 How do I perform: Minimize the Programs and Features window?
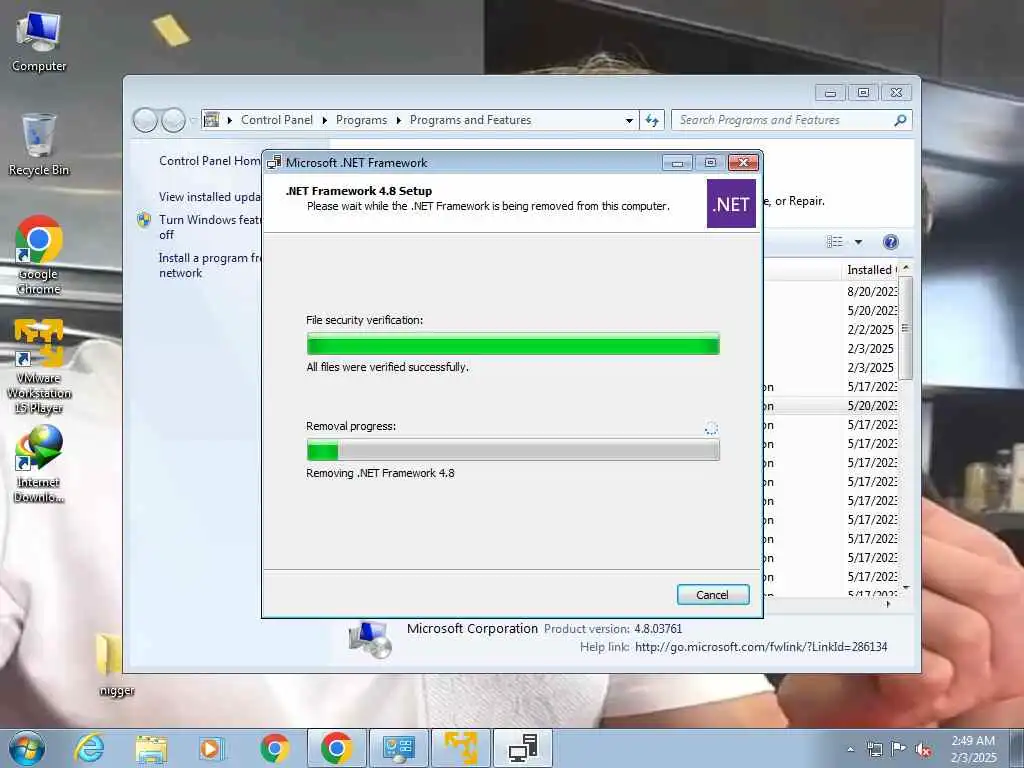point(830,93)
